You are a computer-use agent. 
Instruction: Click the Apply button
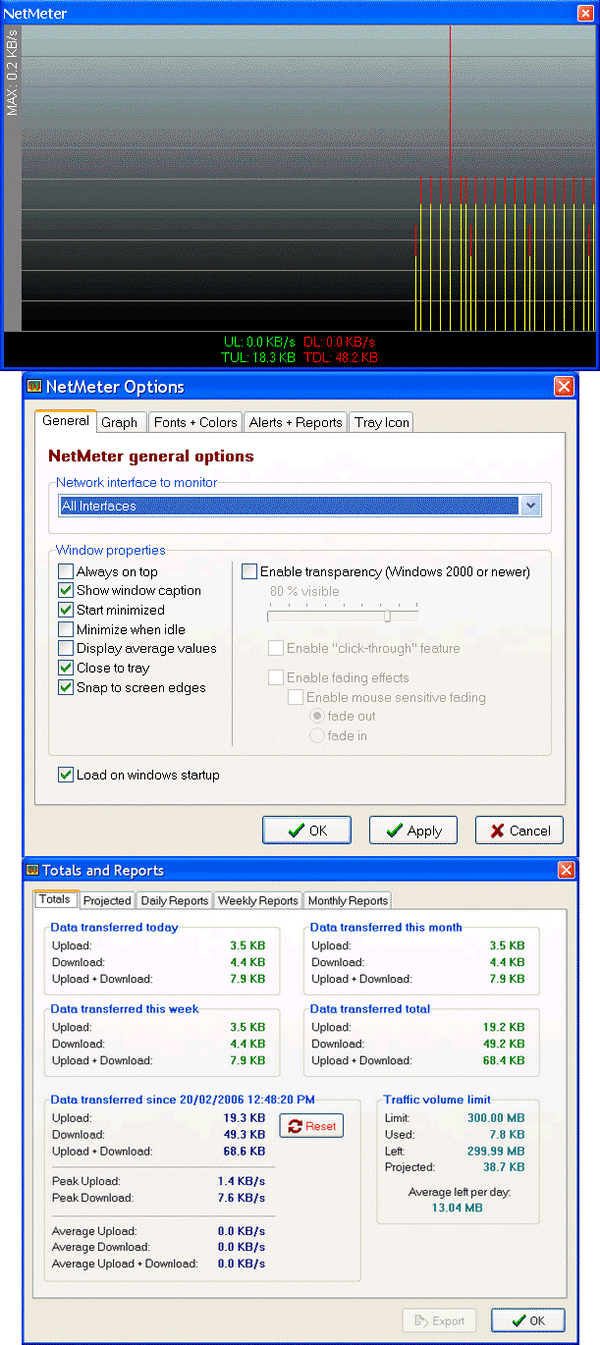[413, 830]
